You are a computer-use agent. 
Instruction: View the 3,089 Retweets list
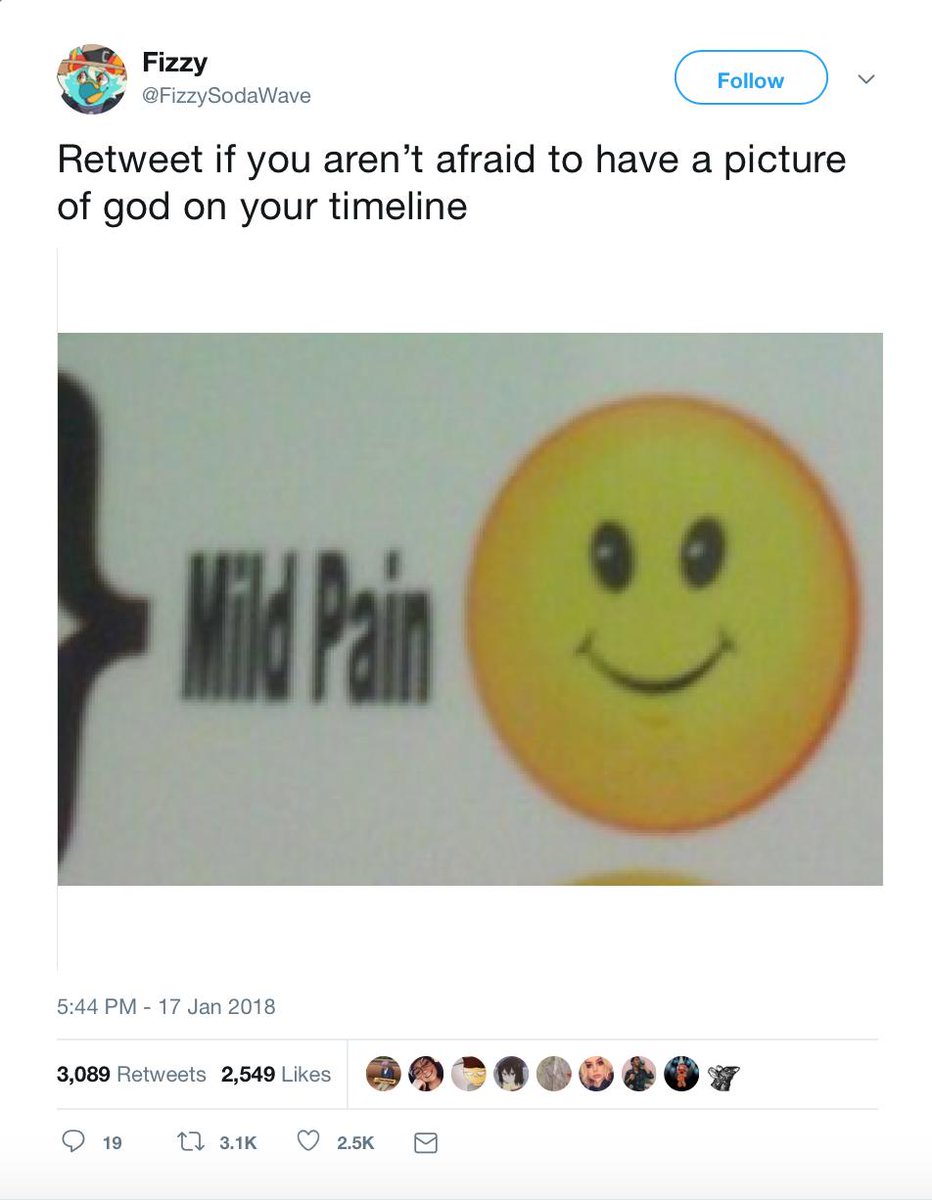131,1074
